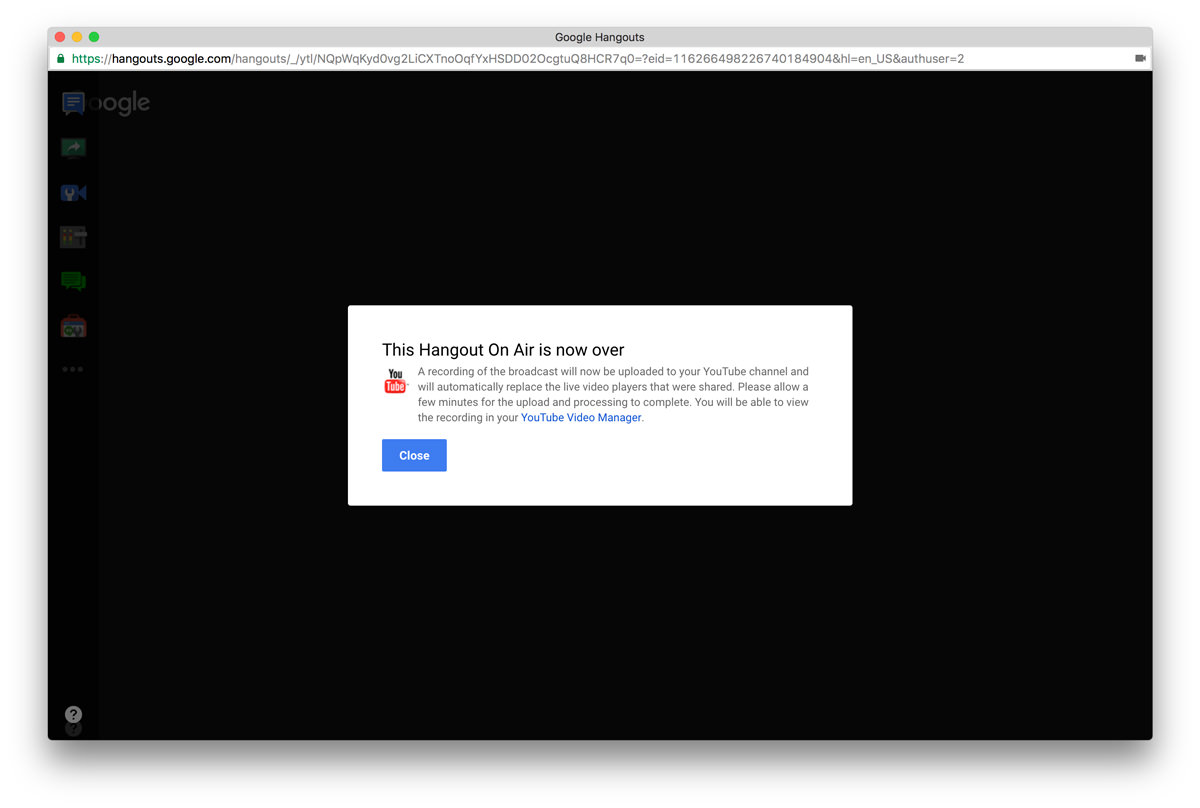
Task: Open the blue Chat sidebar icon
Action: point(73,103)
